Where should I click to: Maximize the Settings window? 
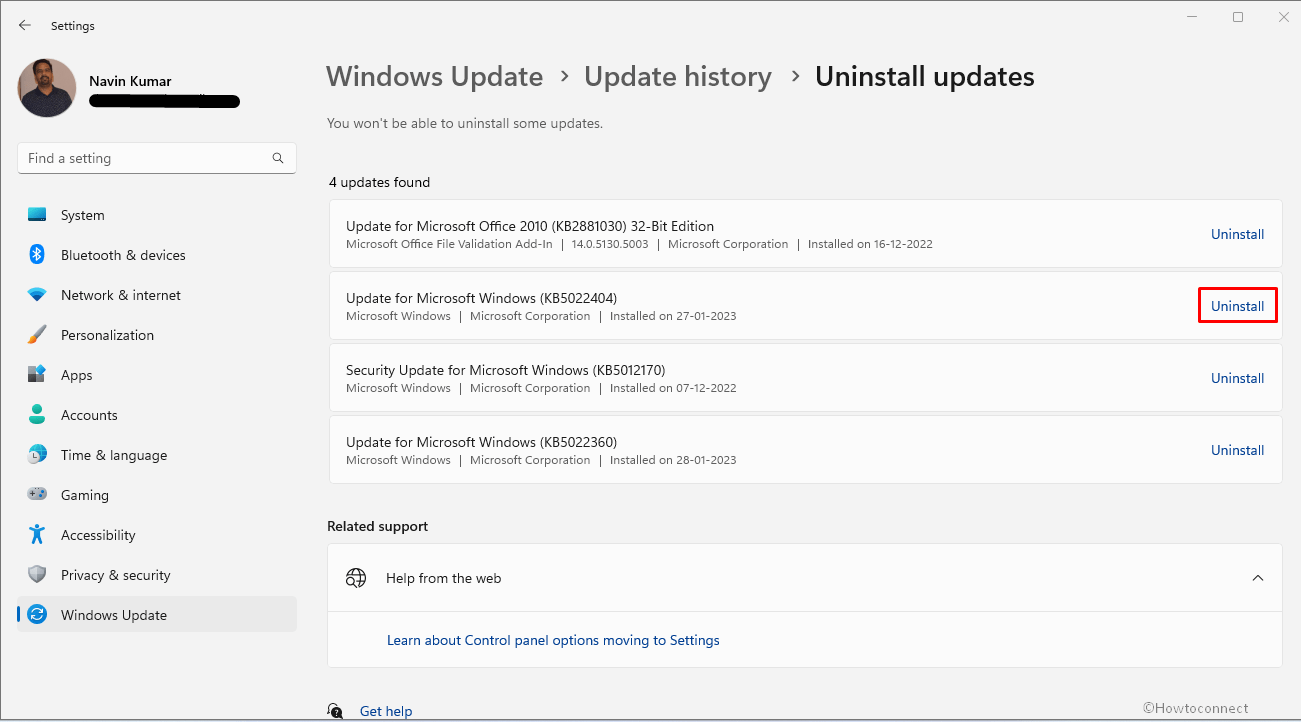pyautogui.click(x=1238, y=17)
